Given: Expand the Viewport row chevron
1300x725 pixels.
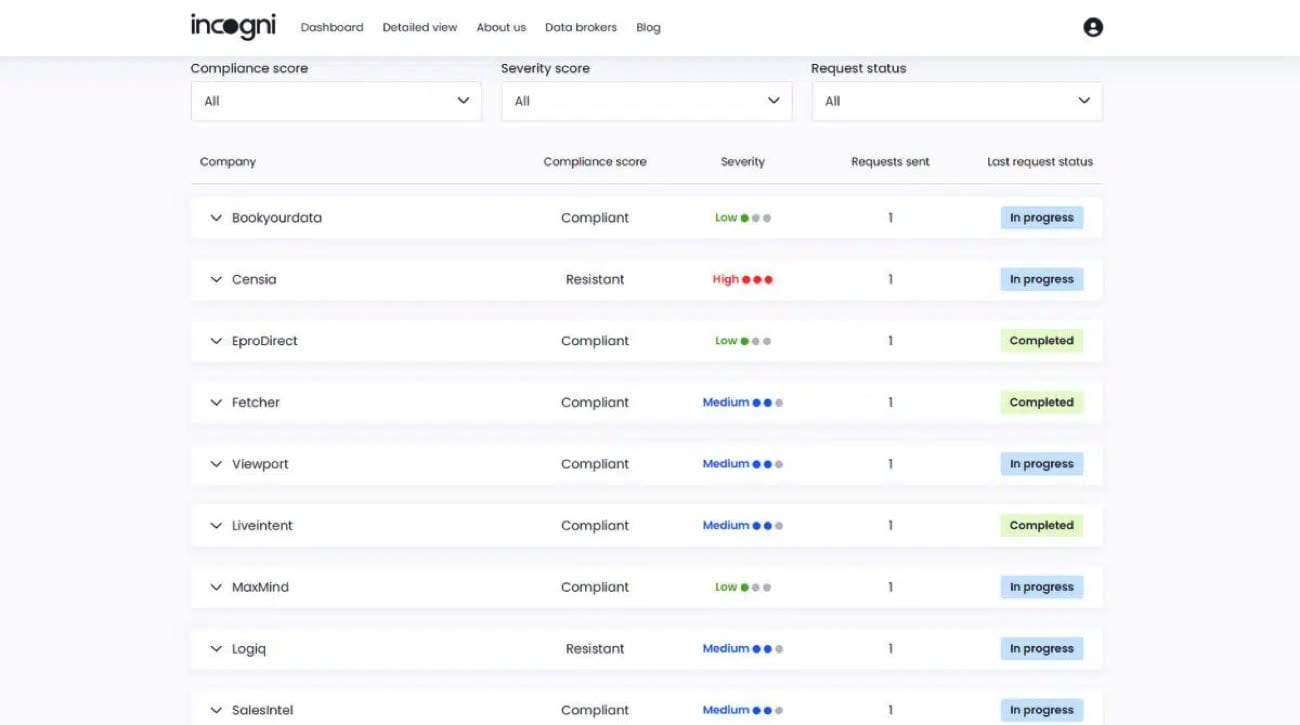Looking at the screenshot, I should coord(216,464).
